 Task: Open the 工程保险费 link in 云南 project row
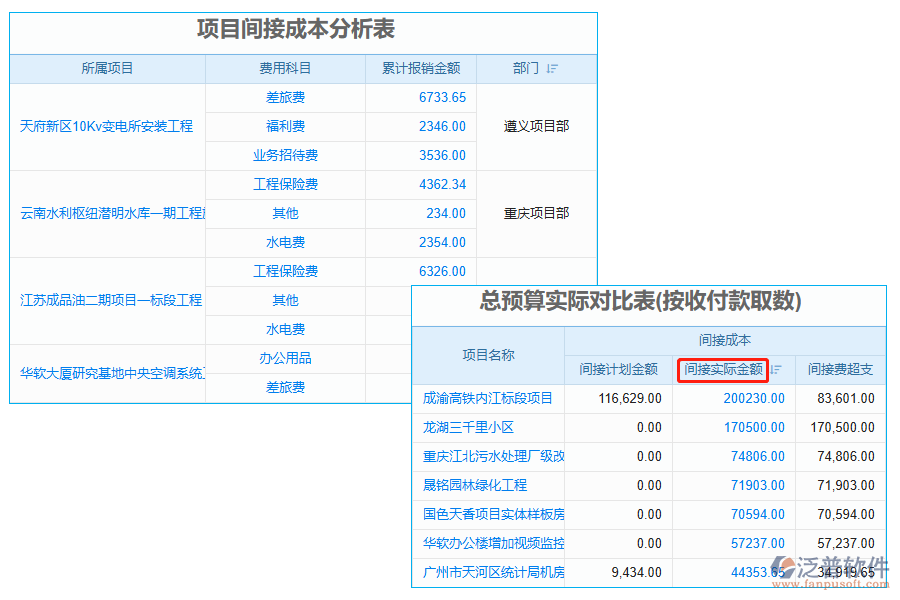(x=287, y=184)
